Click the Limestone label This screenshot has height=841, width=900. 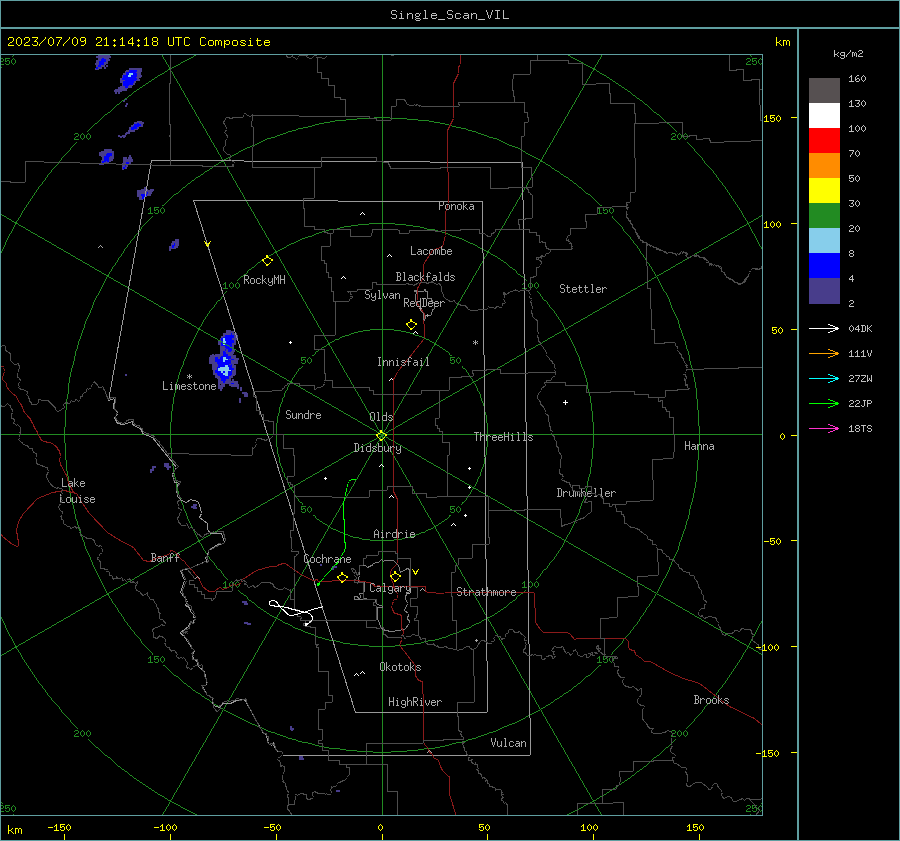click(x=189, y=386)
